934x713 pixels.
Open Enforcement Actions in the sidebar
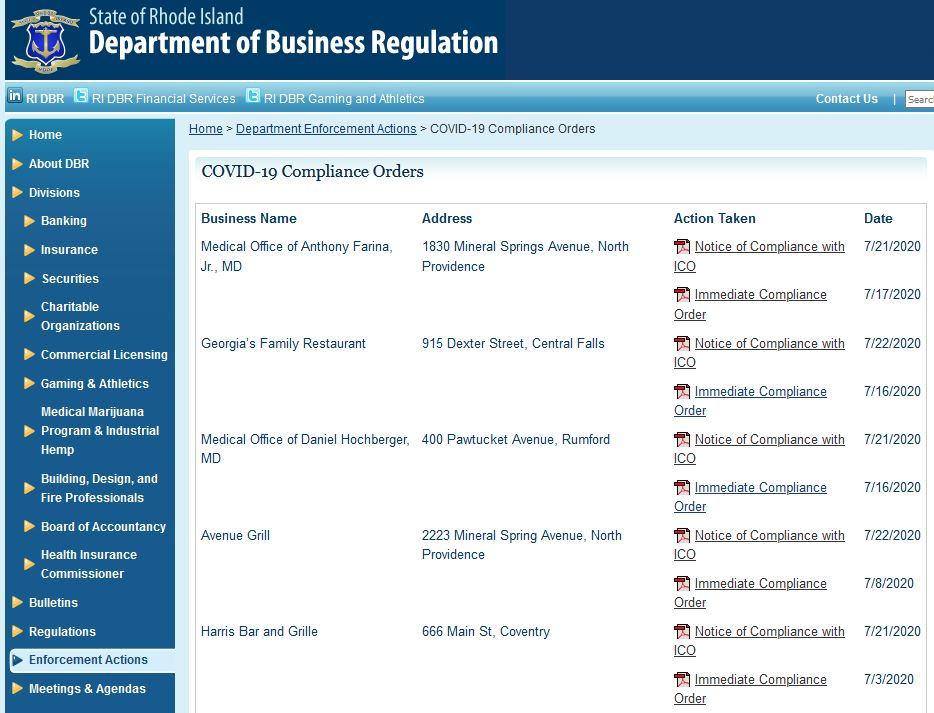pyautogui.click(x=88, y=660)
